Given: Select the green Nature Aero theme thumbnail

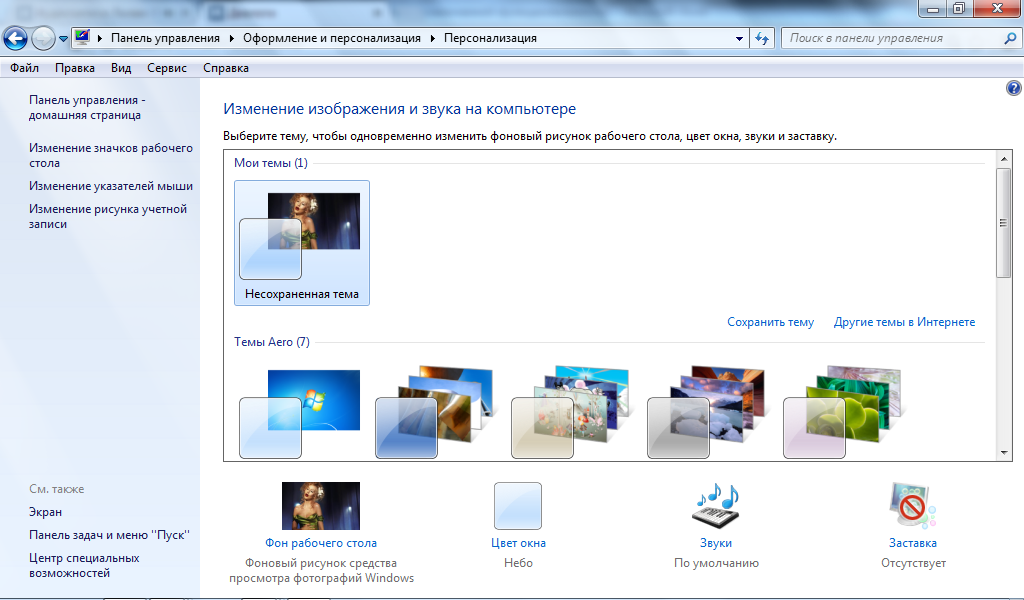Looking at the screenshot, I should [843, 413].
